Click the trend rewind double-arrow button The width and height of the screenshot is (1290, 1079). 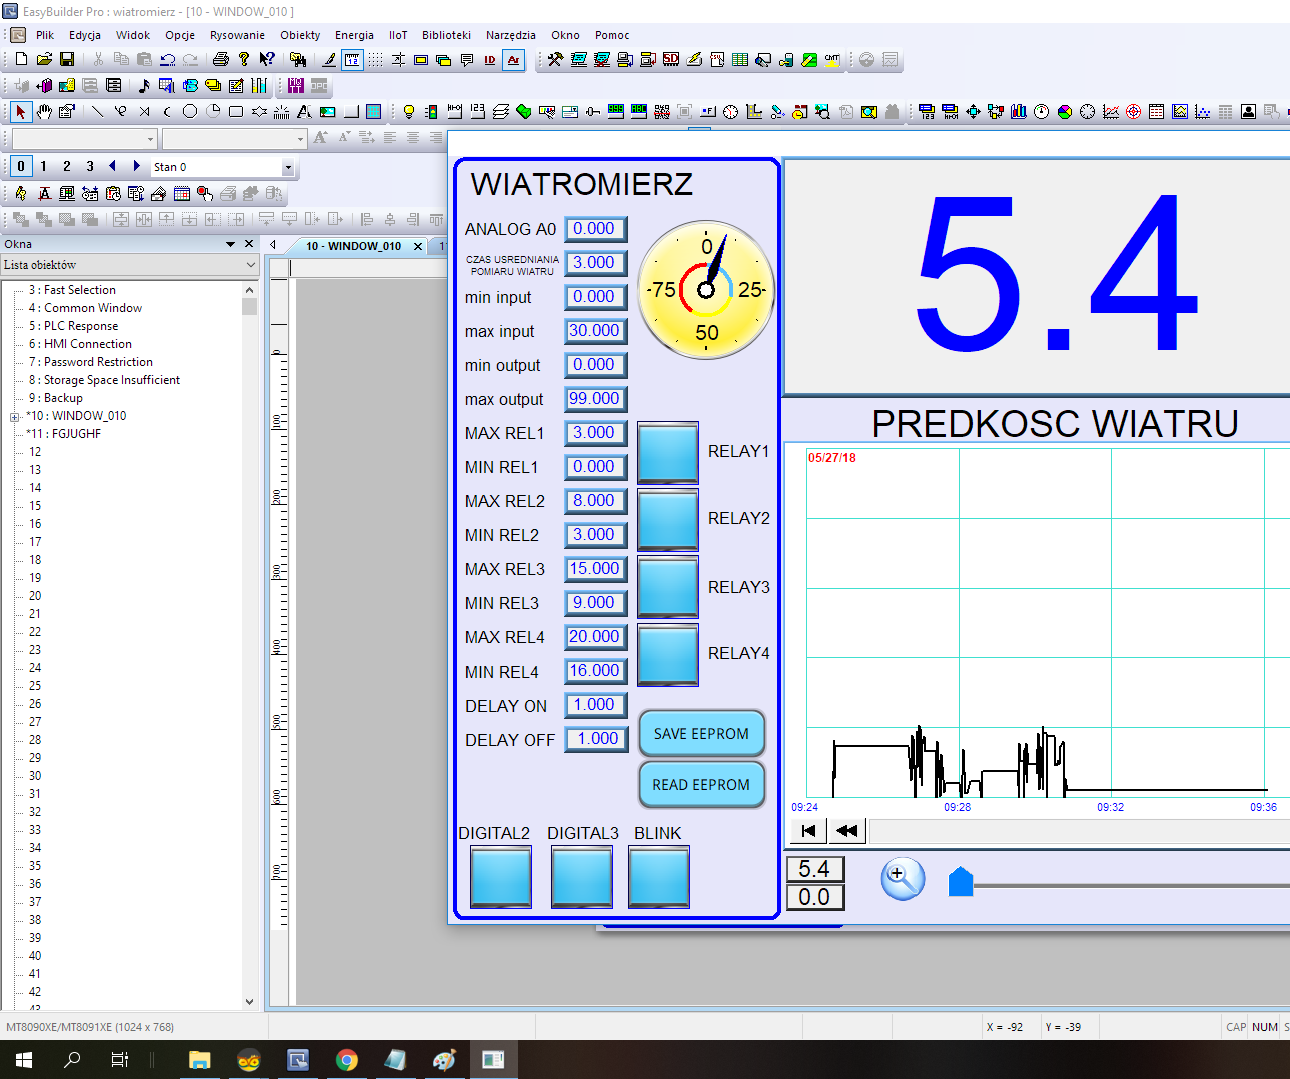(x=846, y=831)
